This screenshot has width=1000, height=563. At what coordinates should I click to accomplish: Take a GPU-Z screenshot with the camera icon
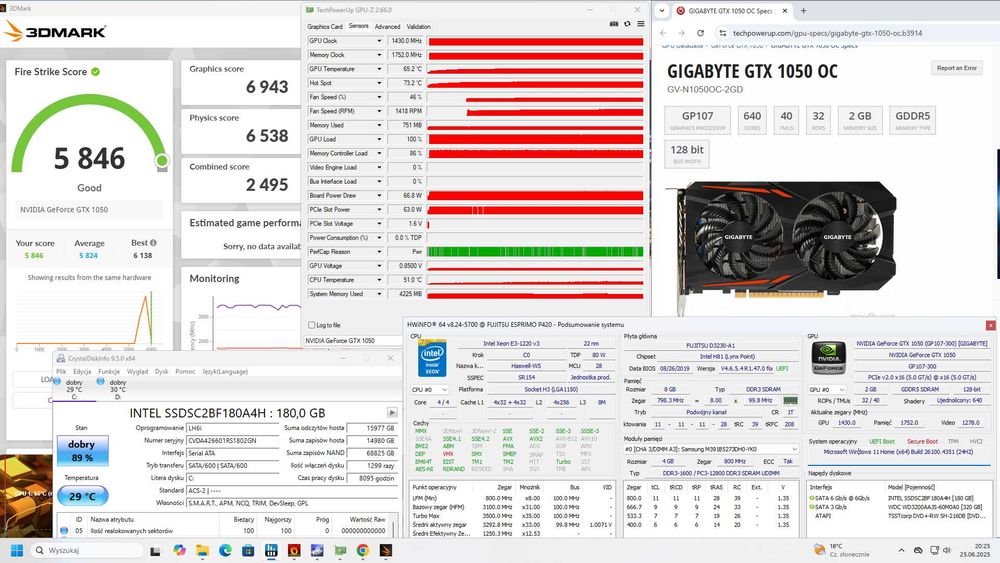point(614,24)
